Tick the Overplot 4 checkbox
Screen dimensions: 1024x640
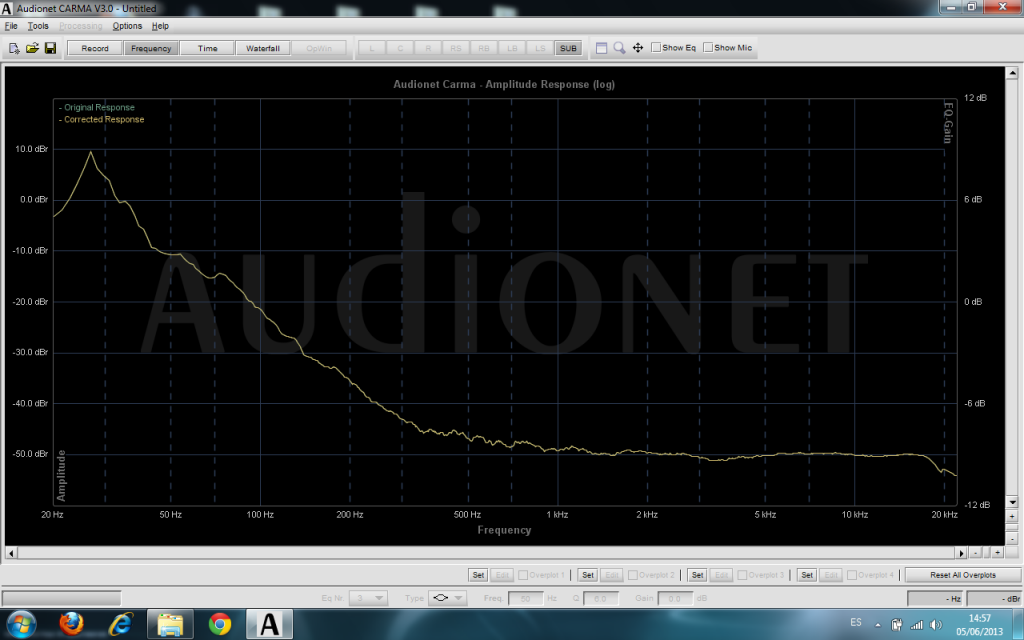(x=852, y=575)
